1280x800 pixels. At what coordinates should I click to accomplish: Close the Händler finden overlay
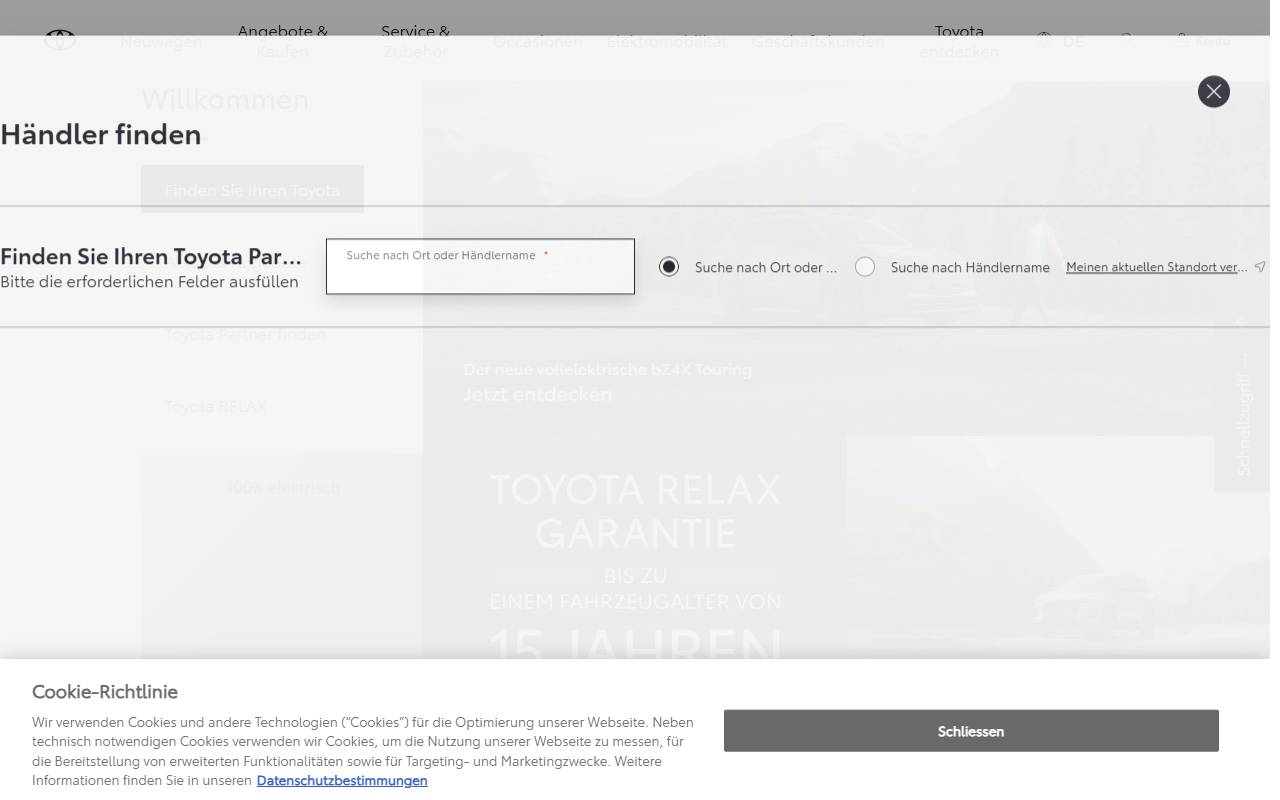[x=1214, y=92]
